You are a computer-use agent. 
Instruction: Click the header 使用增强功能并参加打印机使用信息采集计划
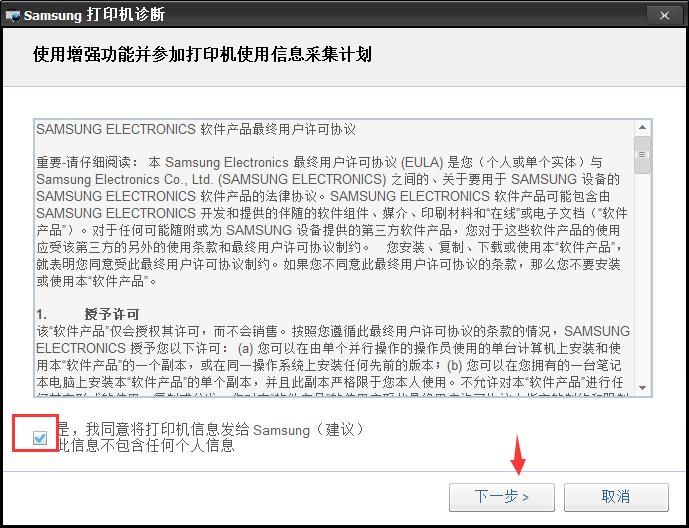click(x=202, y=54)
